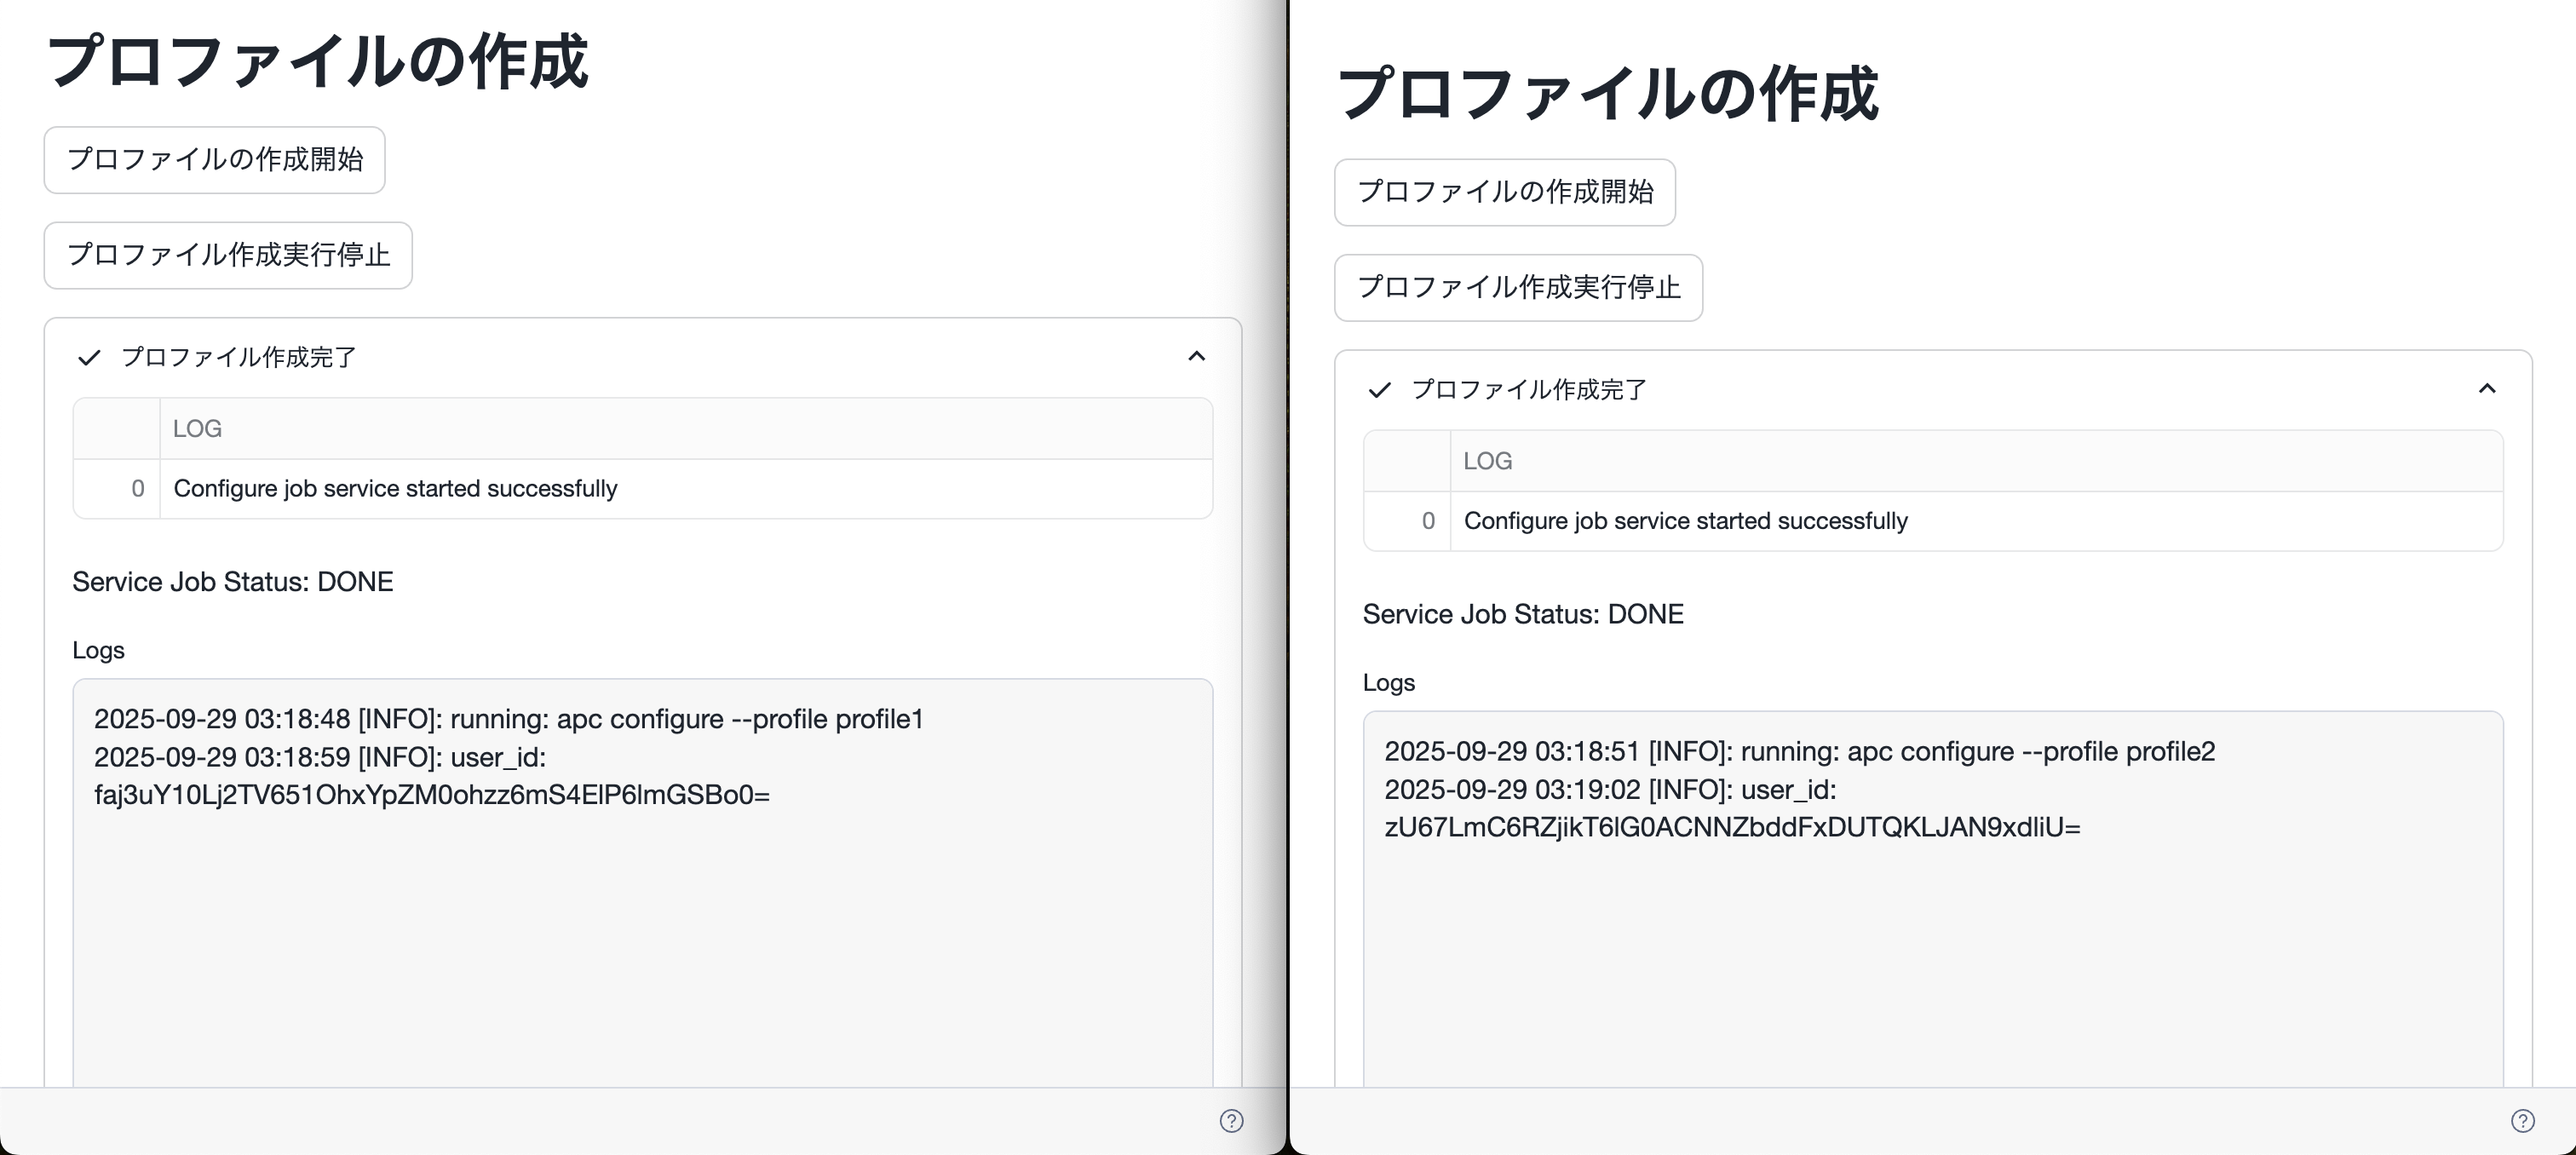Click left table's Configure job service message cell

coord(395,489)
